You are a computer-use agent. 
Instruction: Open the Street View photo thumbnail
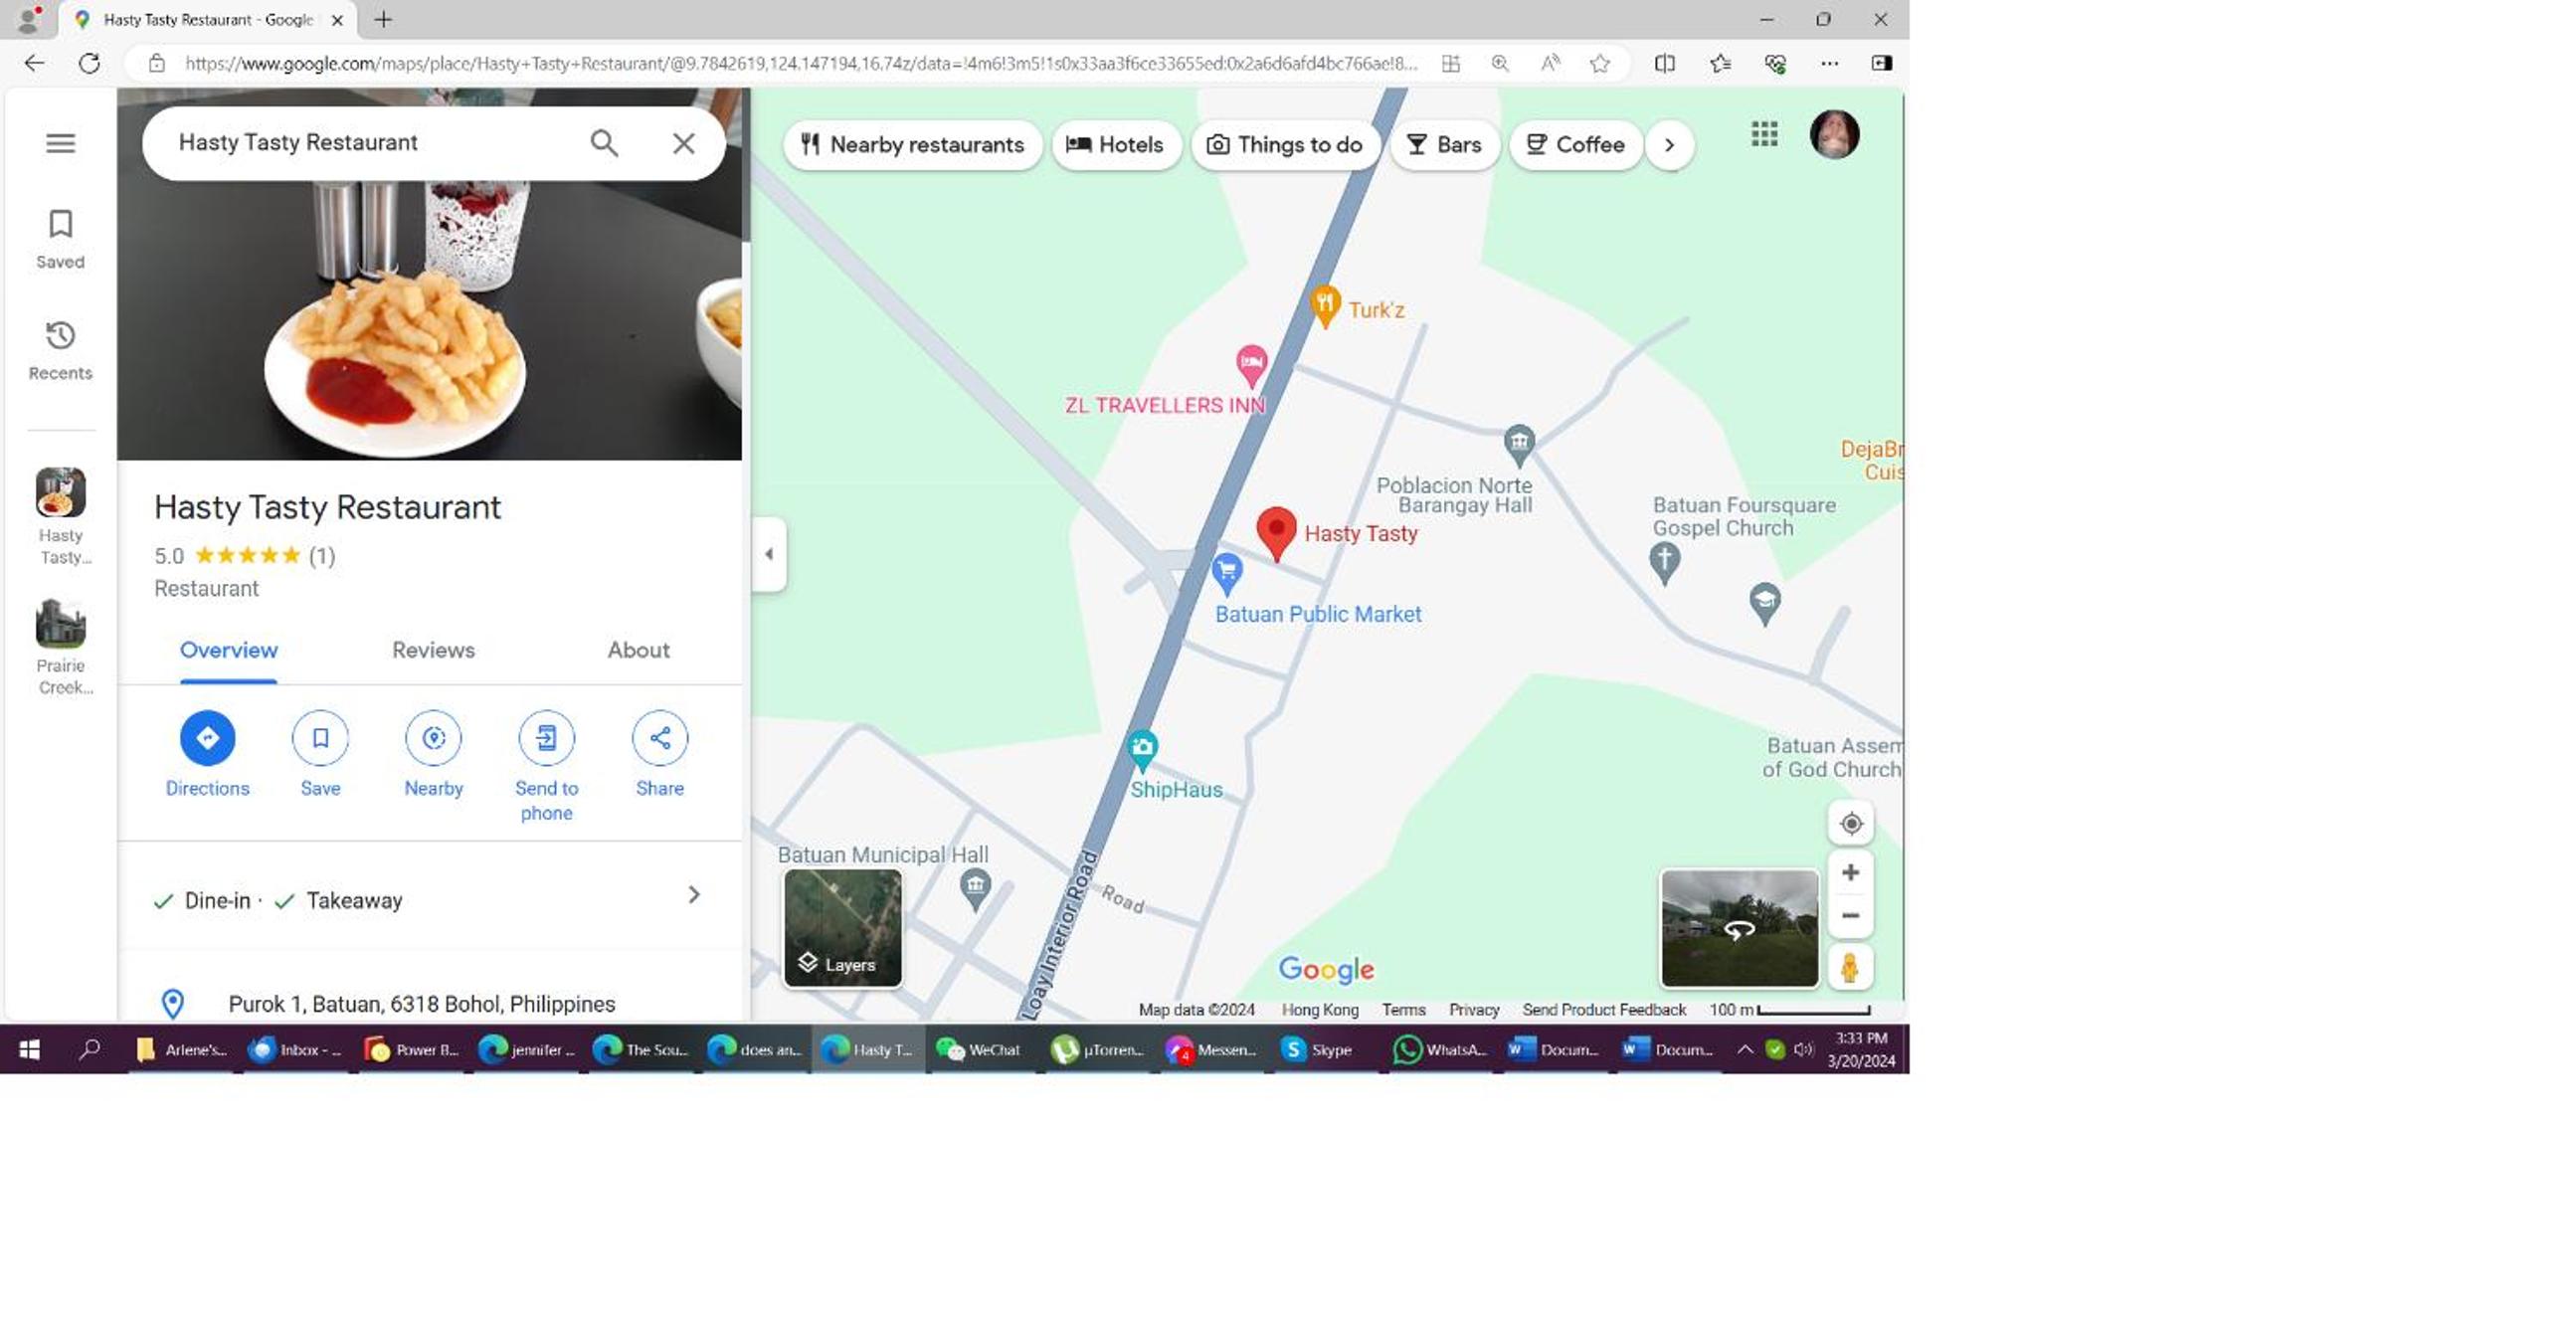pyautogui.click(x=1739, y=928)
